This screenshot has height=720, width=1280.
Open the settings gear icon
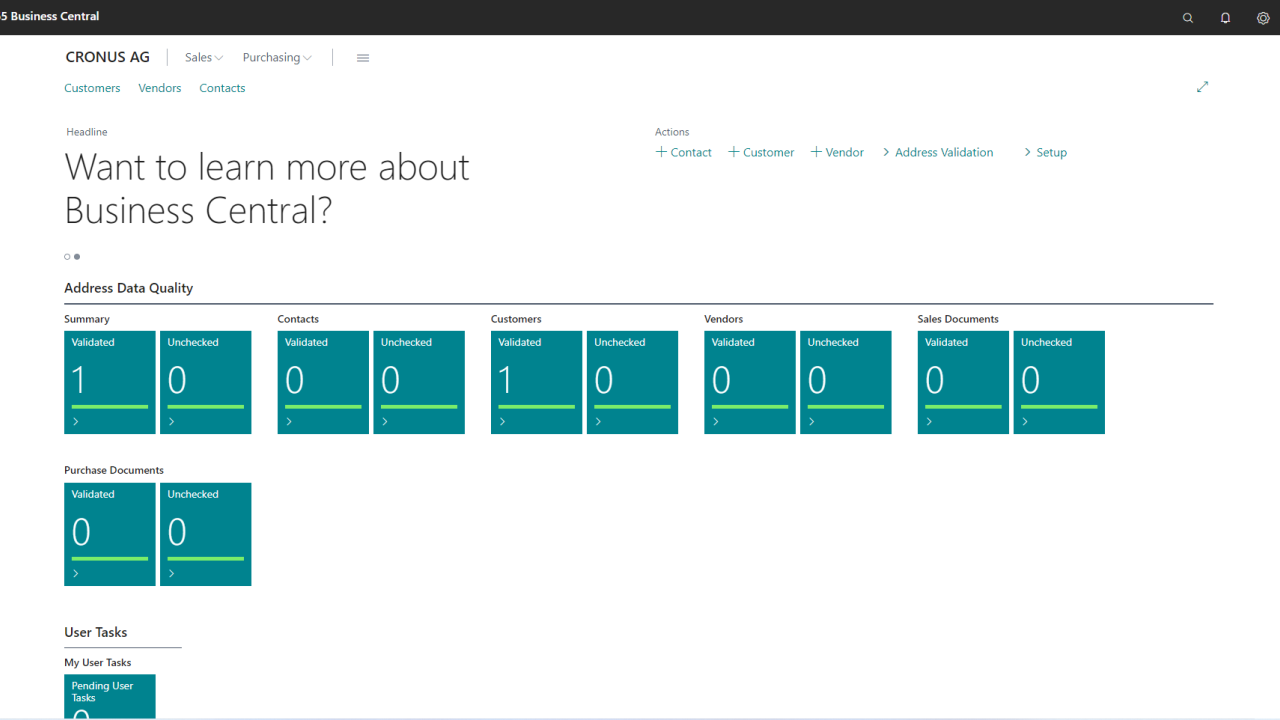point(1263,18)
